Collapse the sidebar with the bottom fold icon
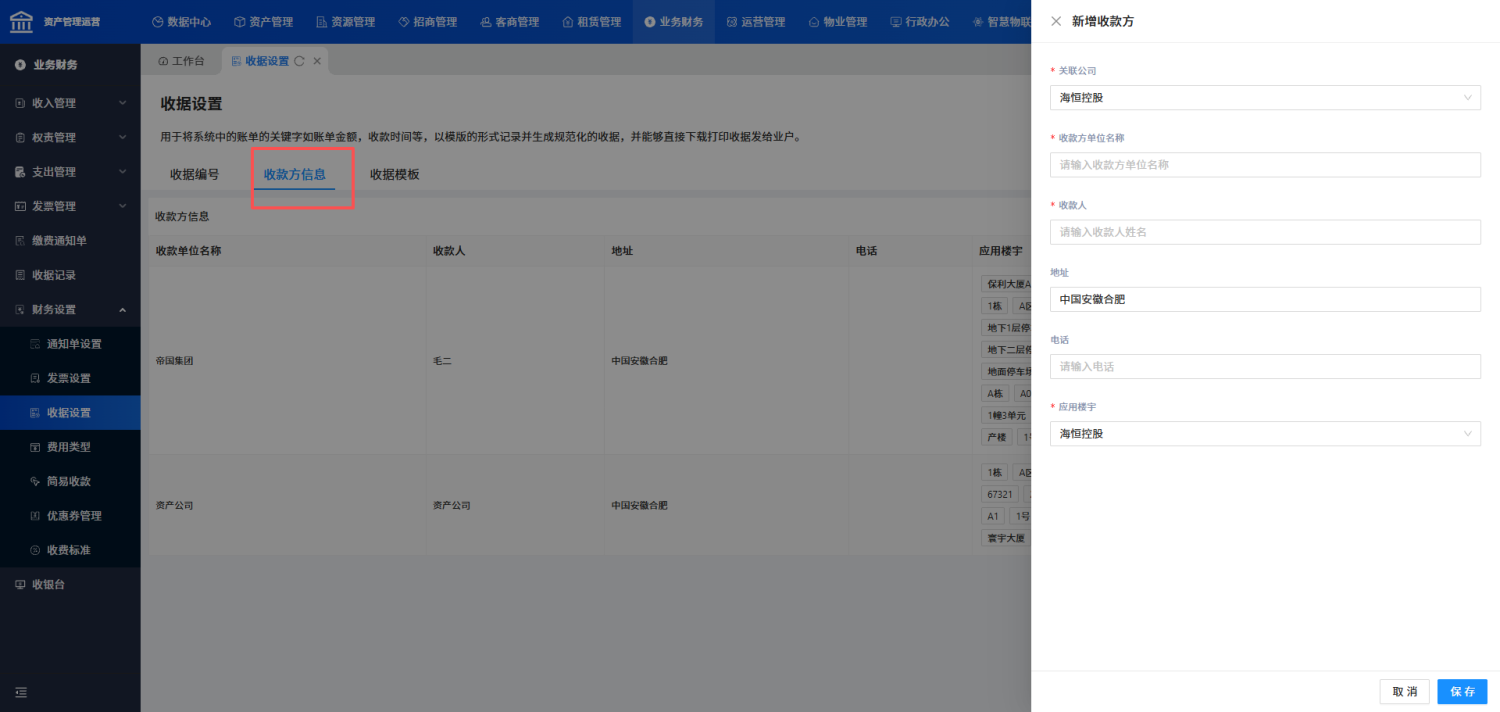This screenshot has width=1500, height=712. pos(21,692)
